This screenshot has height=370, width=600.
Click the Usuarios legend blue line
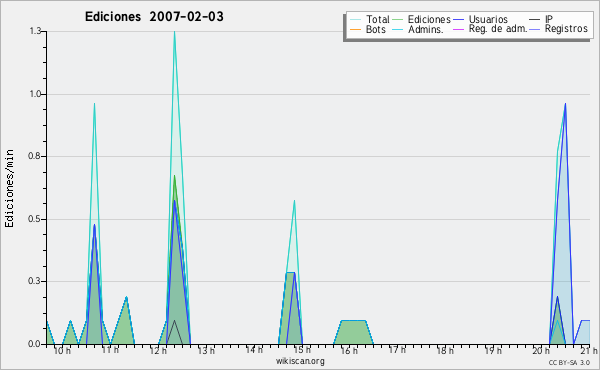click(x=458, y=20)
